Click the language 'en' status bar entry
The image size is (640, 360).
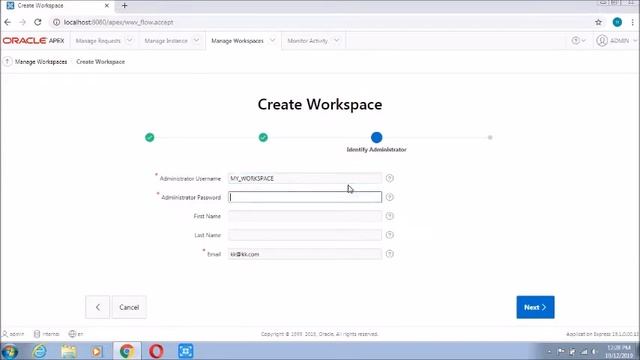pos(76,334)
